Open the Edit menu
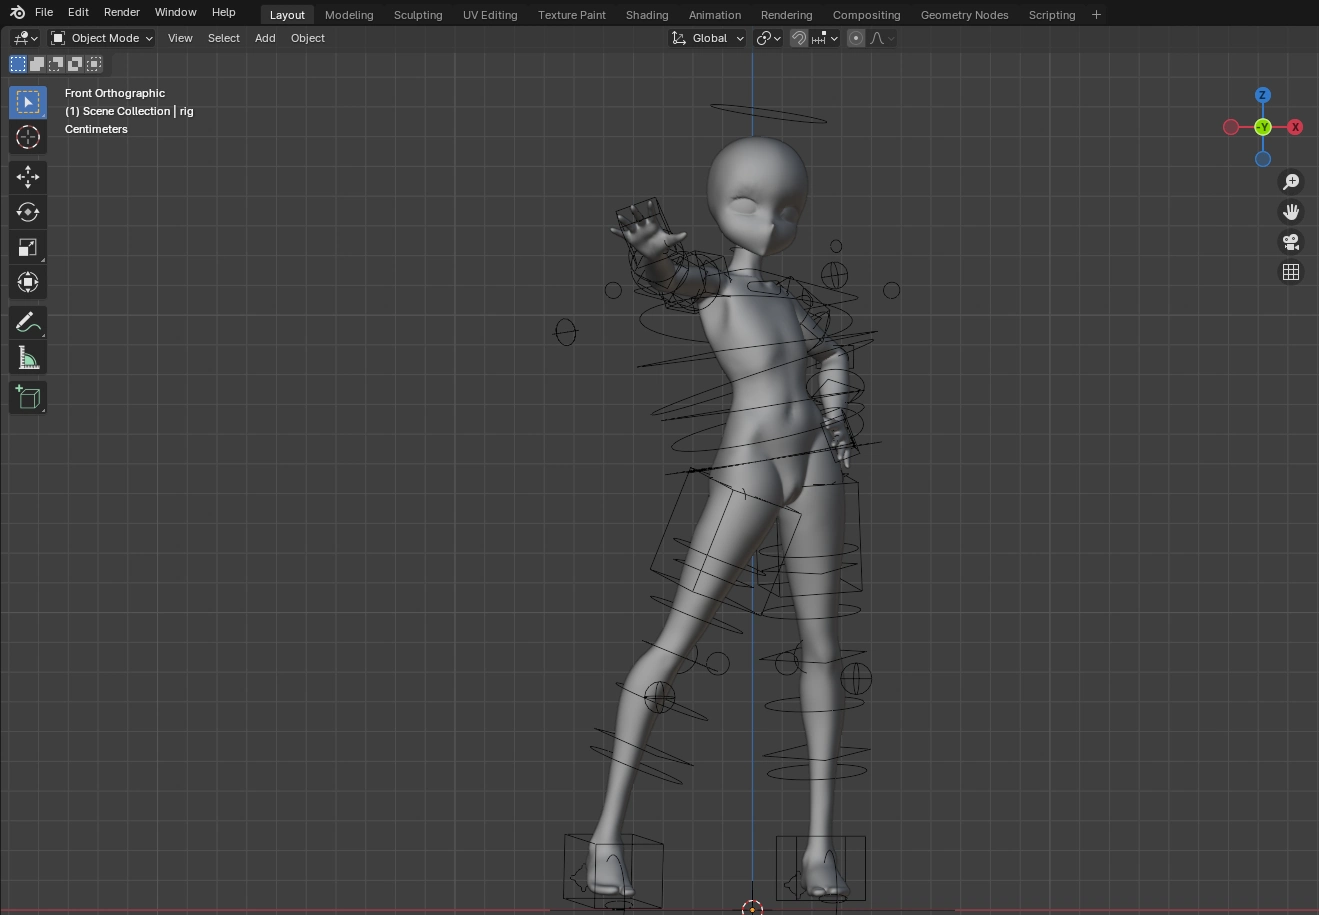The height and width of the screenshot is (915, 1319). tap(78, 12)
